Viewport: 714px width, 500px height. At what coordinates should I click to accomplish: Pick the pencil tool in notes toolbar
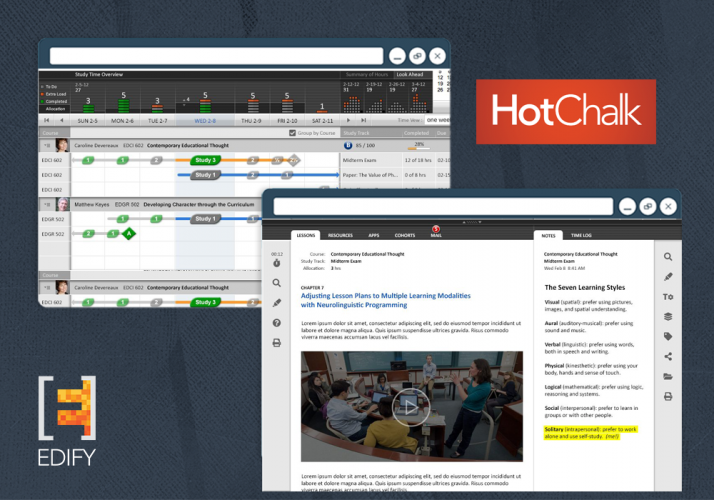point(668,277)
